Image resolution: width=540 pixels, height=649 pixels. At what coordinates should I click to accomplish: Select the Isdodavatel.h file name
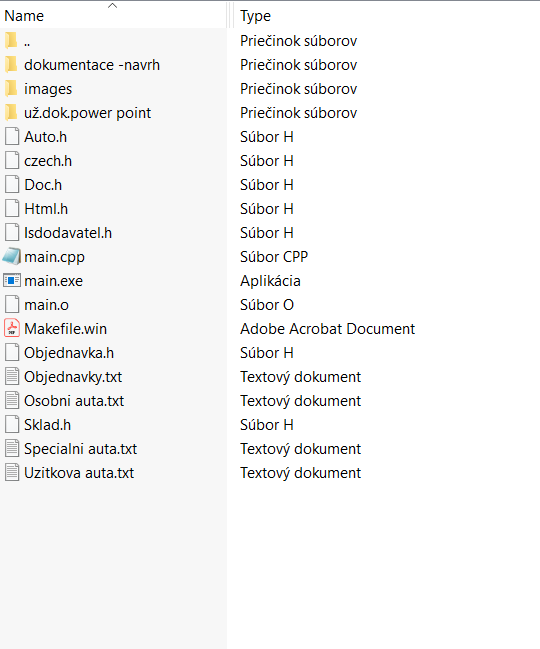(68, 233)
